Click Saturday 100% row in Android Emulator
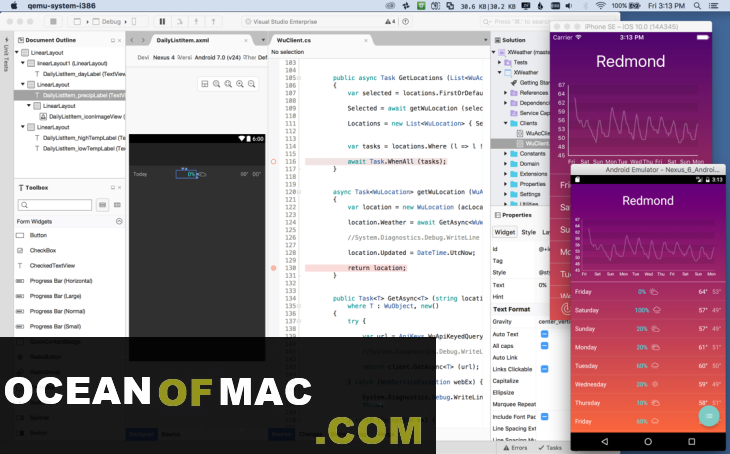This screenshot has height=454, width=730. point(648,310)
